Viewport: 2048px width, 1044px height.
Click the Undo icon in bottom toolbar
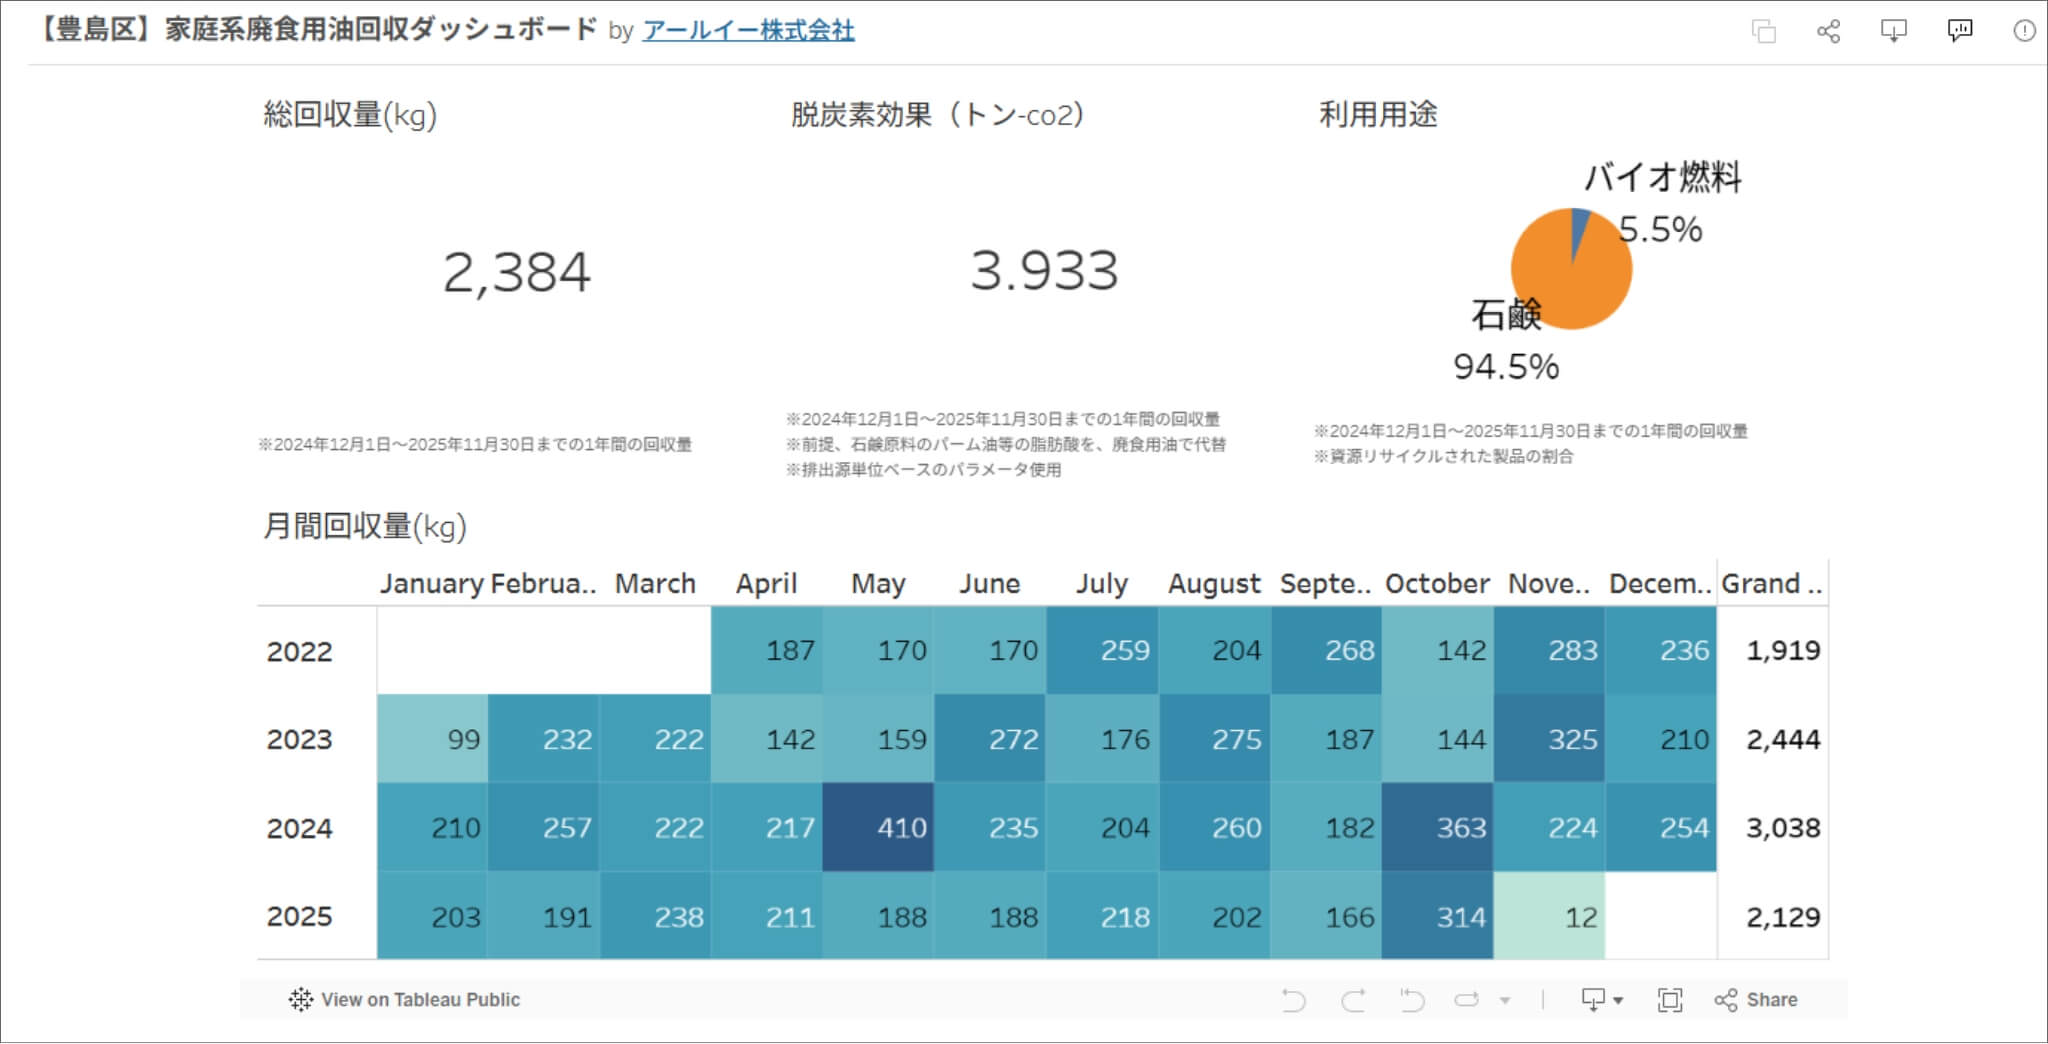click(1293, 999)
